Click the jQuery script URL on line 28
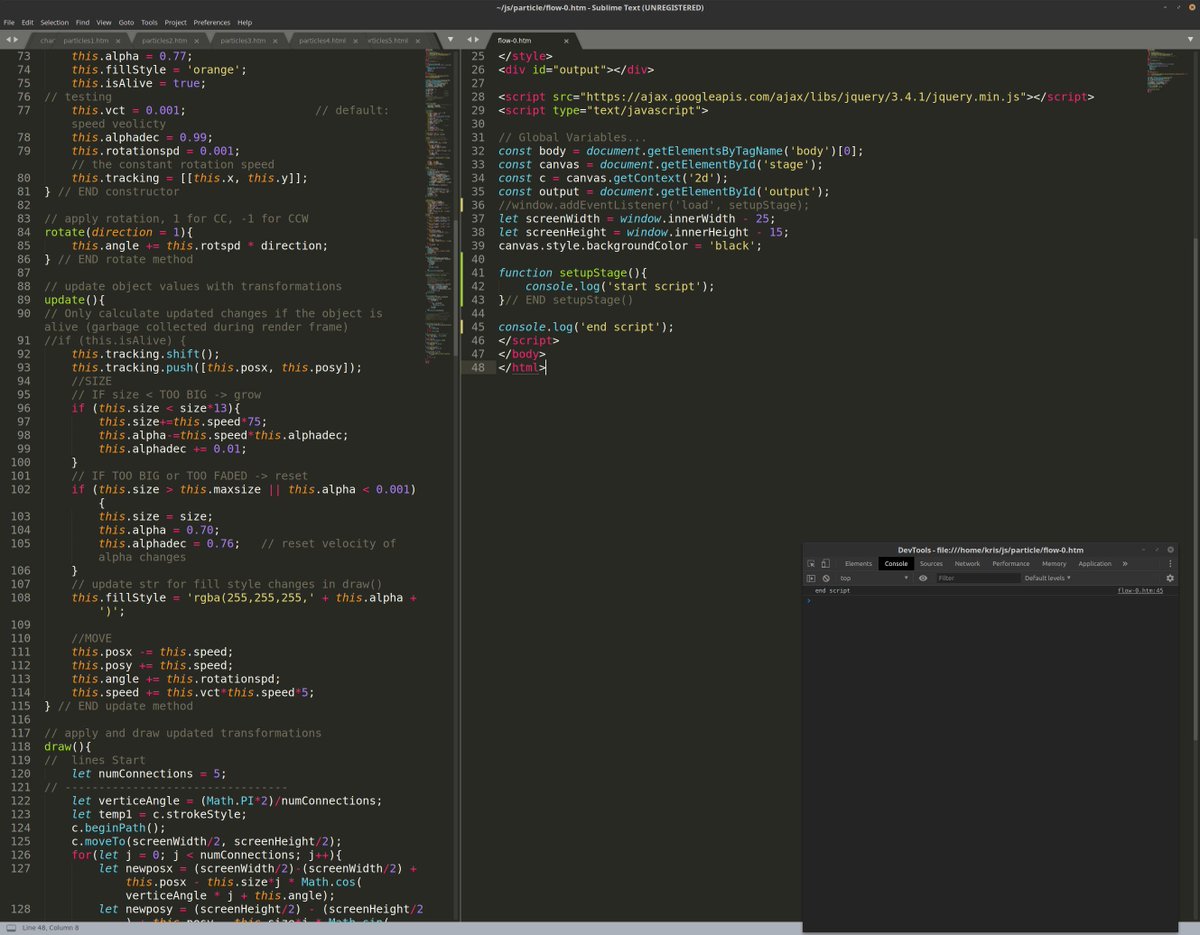The height and width of the screenshot is (935, 1200). point(805,96)
